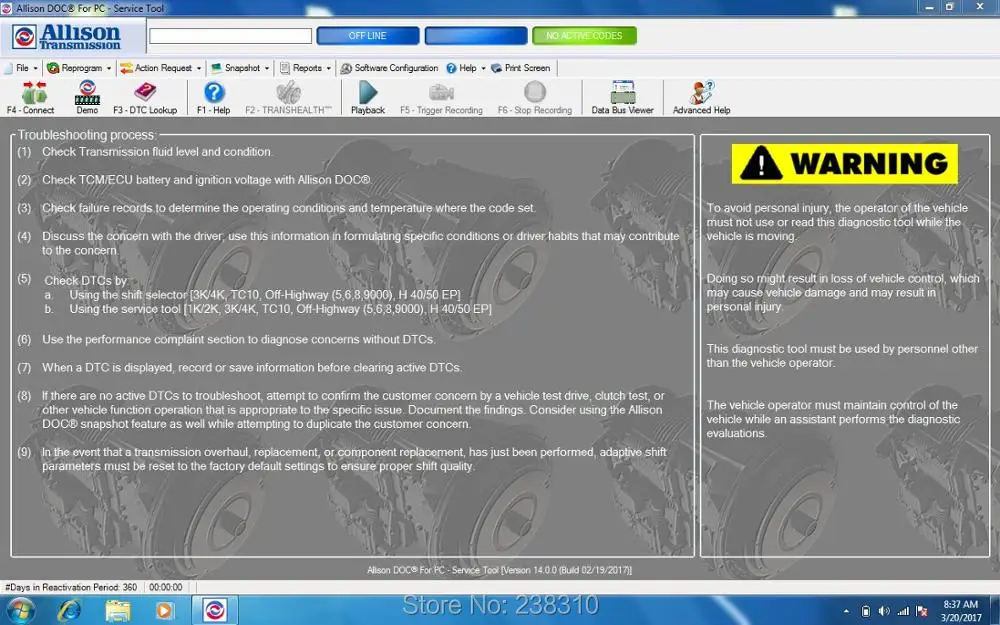Viewport: 1000px width, 625px height.
Task: Click F5 - Trigger Recording
Action: pyautogui.click(x=441, y=98)
